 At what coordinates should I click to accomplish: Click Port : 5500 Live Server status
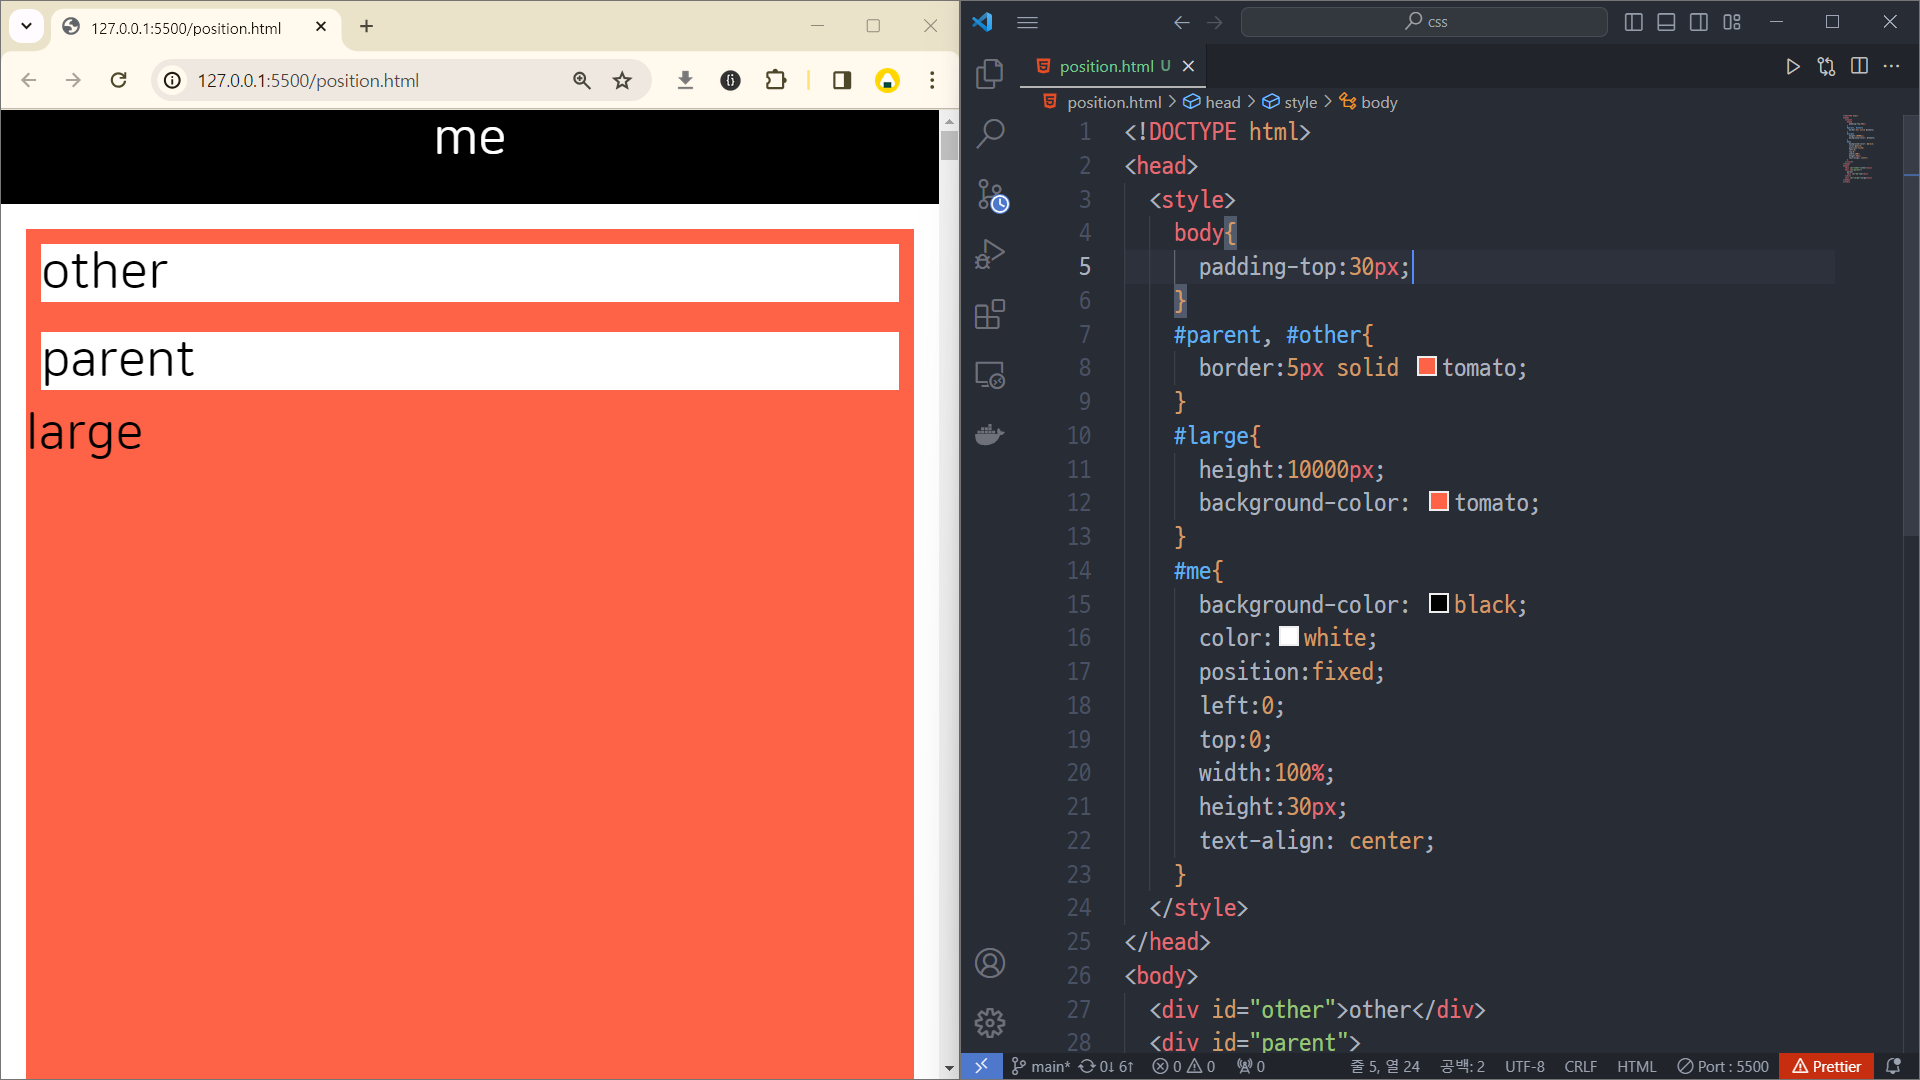(x=1723, y=1066)
